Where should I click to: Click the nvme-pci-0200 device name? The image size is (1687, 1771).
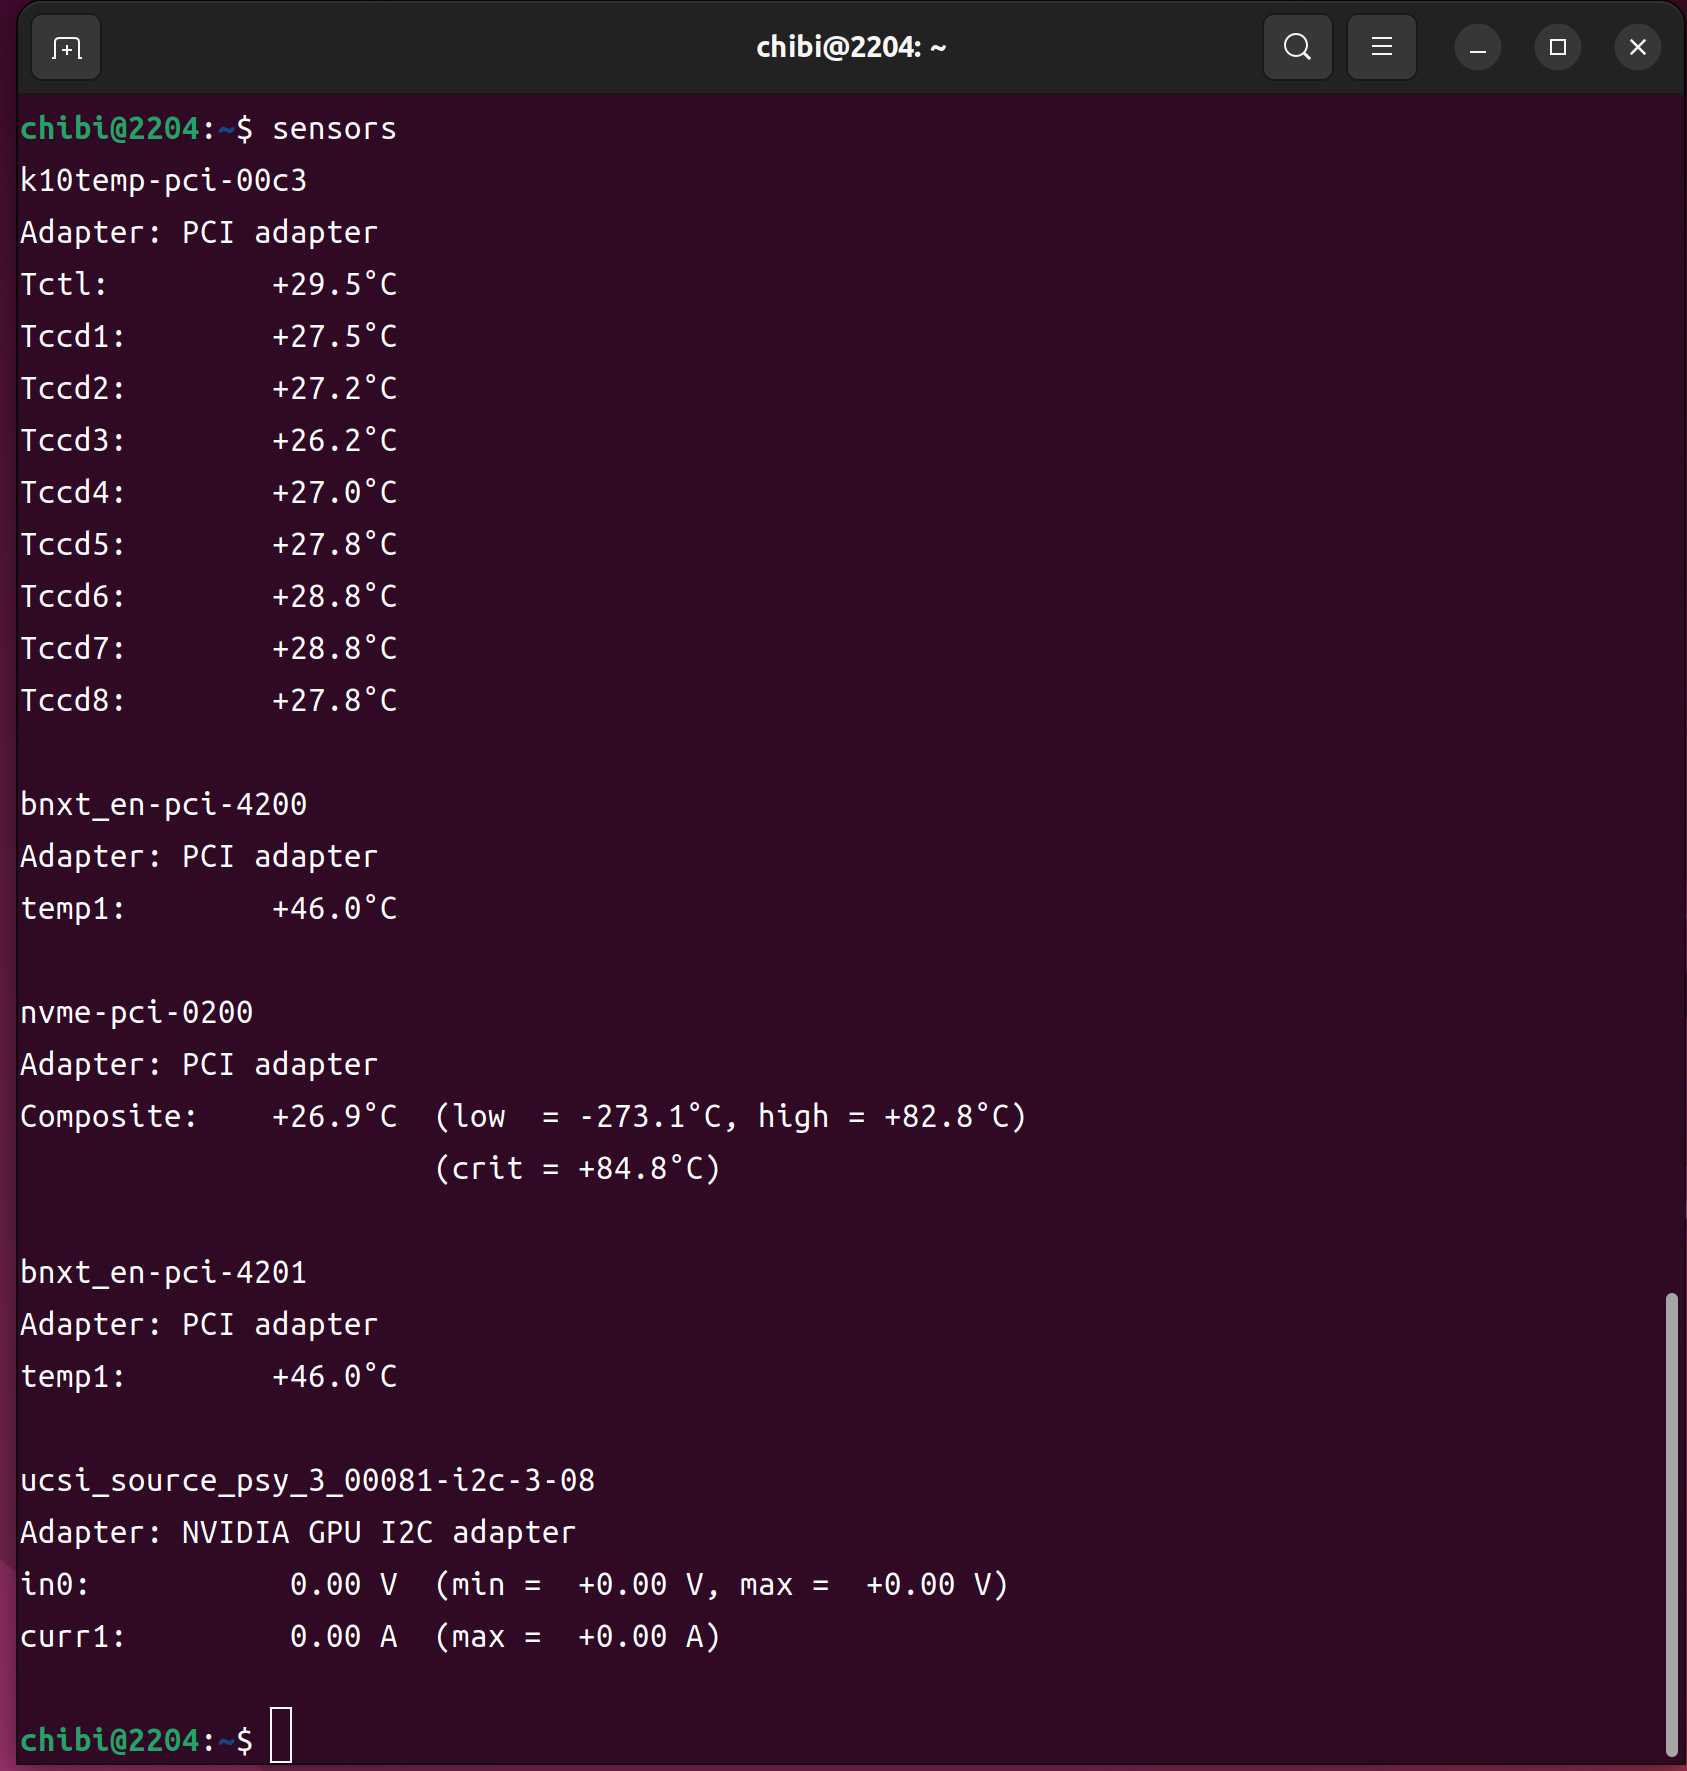tap(136, 1013)
